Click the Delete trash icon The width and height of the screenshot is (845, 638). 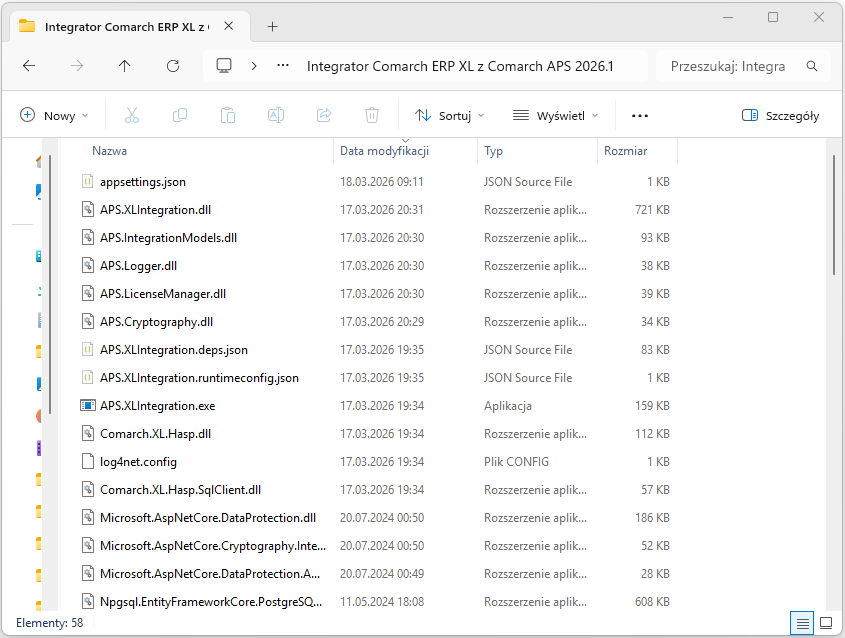[371, 115]
